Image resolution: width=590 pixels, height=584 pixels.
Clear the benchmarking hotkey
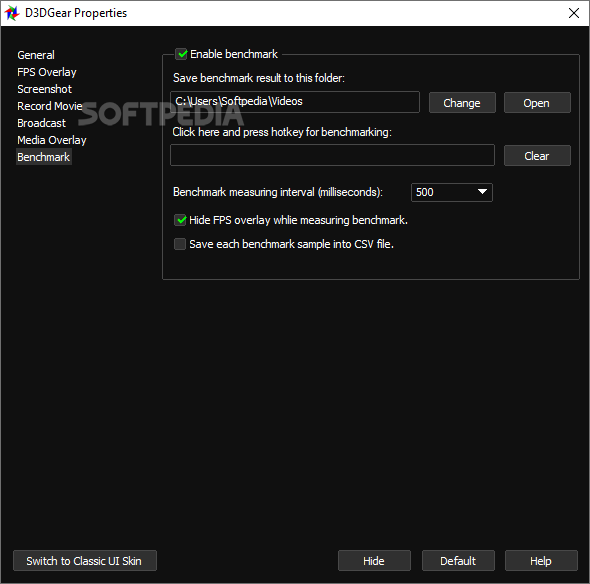[537, 155]
